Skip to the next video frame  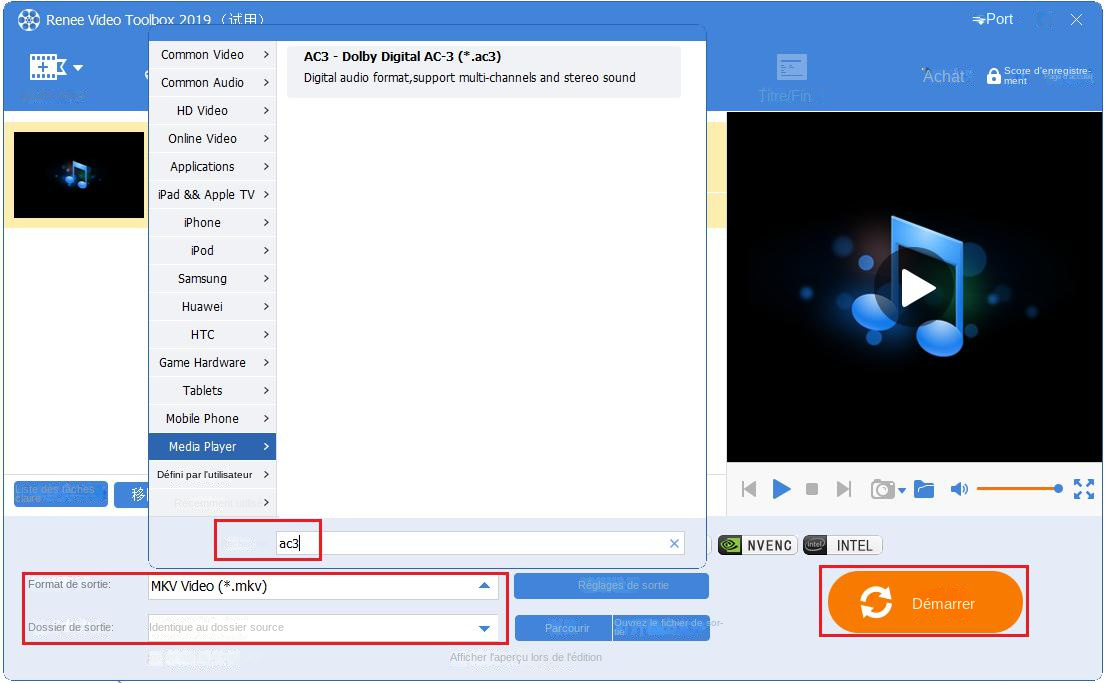pos(842,489)
